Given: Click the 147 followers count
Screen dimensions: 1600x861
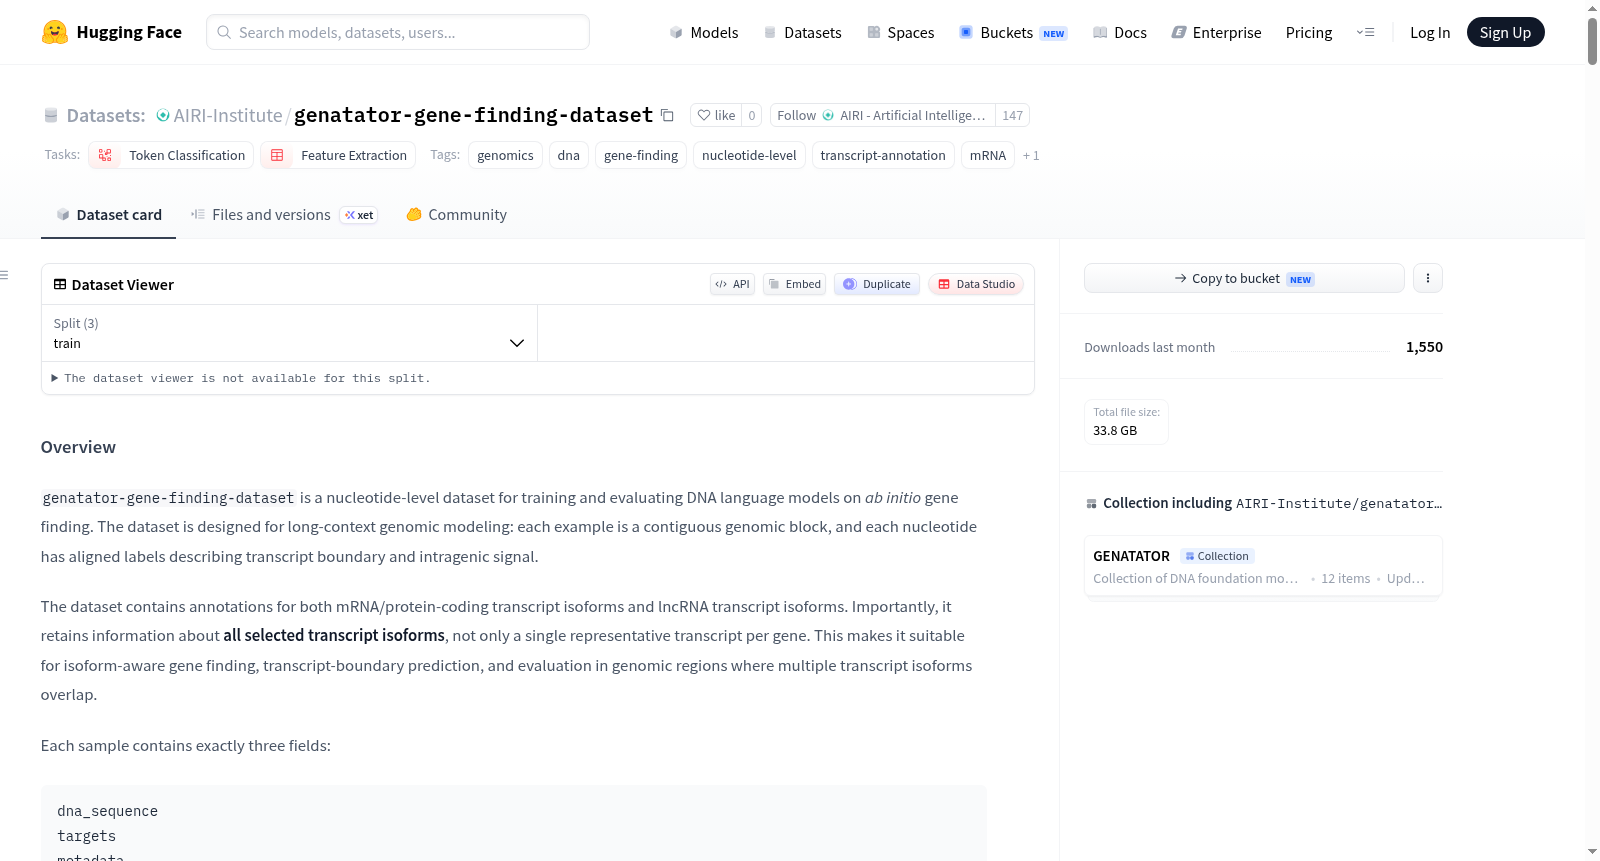Looking at the screenshot, I should tap(1012, 115).
